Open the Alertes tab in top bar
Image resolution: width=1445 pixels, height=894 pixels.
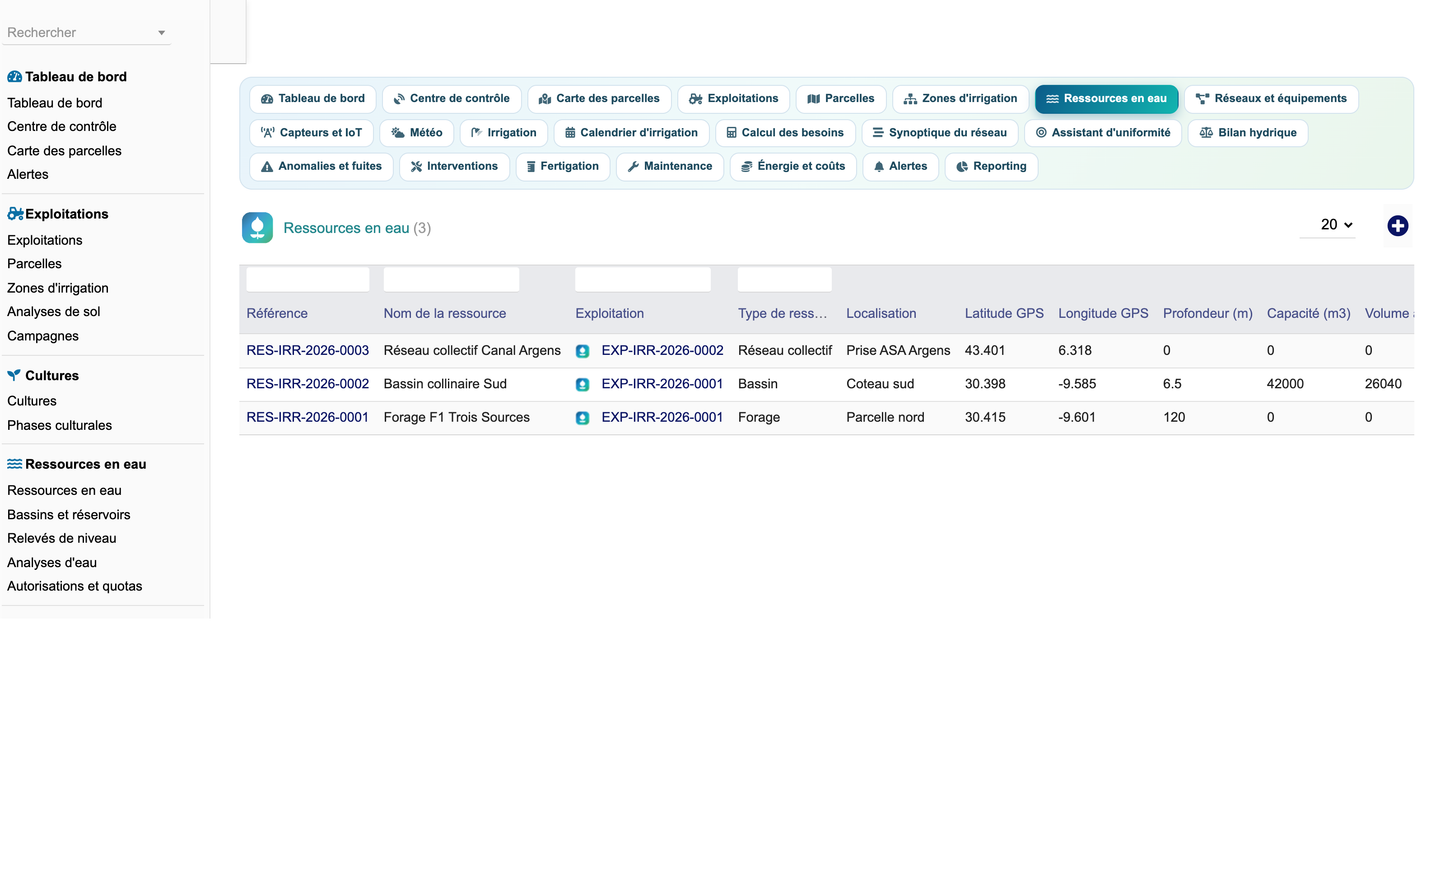(x=900, y=167)
